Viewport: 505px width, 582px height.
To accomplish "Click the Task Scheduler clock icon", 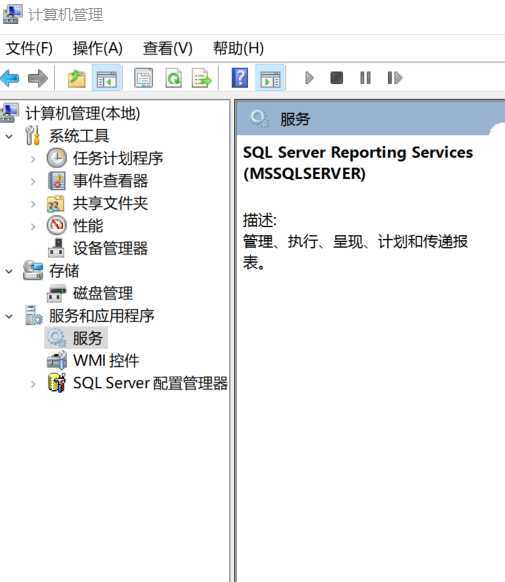I will 56,158.
